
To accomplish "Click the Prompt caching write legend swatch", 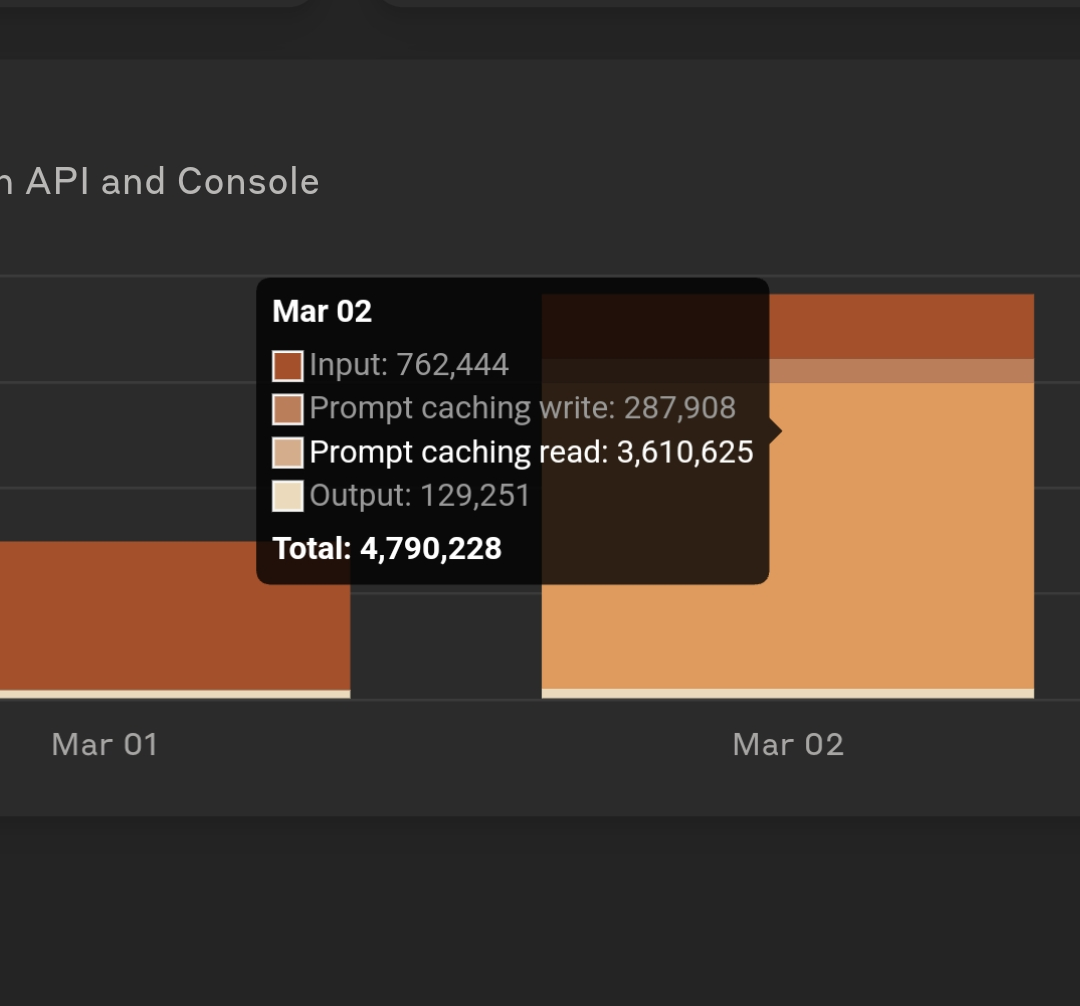I will pyautogui.click(x=288, y=409).
